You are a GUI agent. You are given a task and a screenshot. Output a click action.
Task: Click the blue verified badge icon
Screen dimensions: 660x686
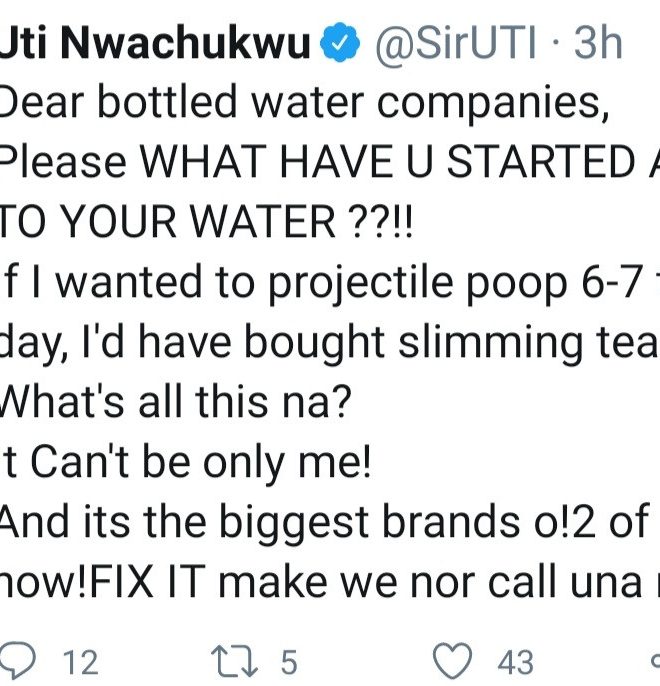pyautogui.click(x=339, y=46)
